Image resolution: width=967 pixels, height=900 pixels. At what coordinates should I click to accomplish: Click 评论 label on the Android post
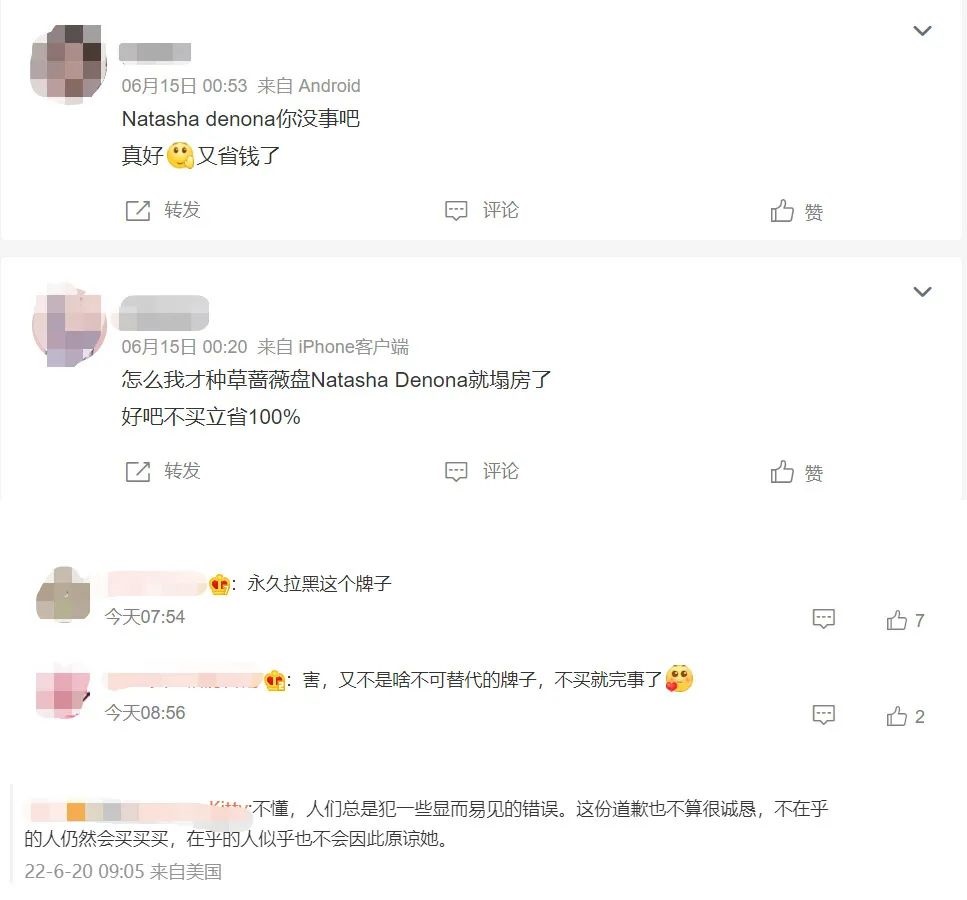[x=500, y=210]
